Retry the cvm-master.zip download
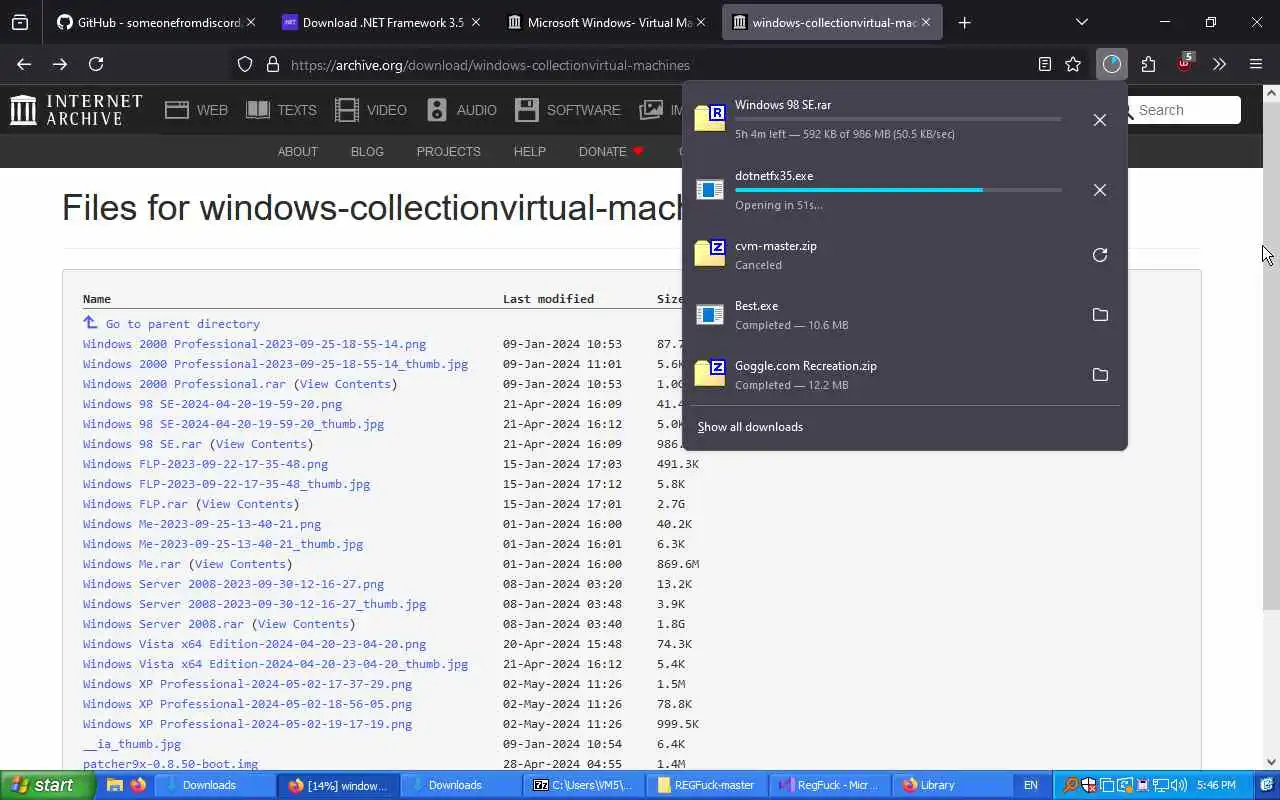 click(x=1100, y=255)
